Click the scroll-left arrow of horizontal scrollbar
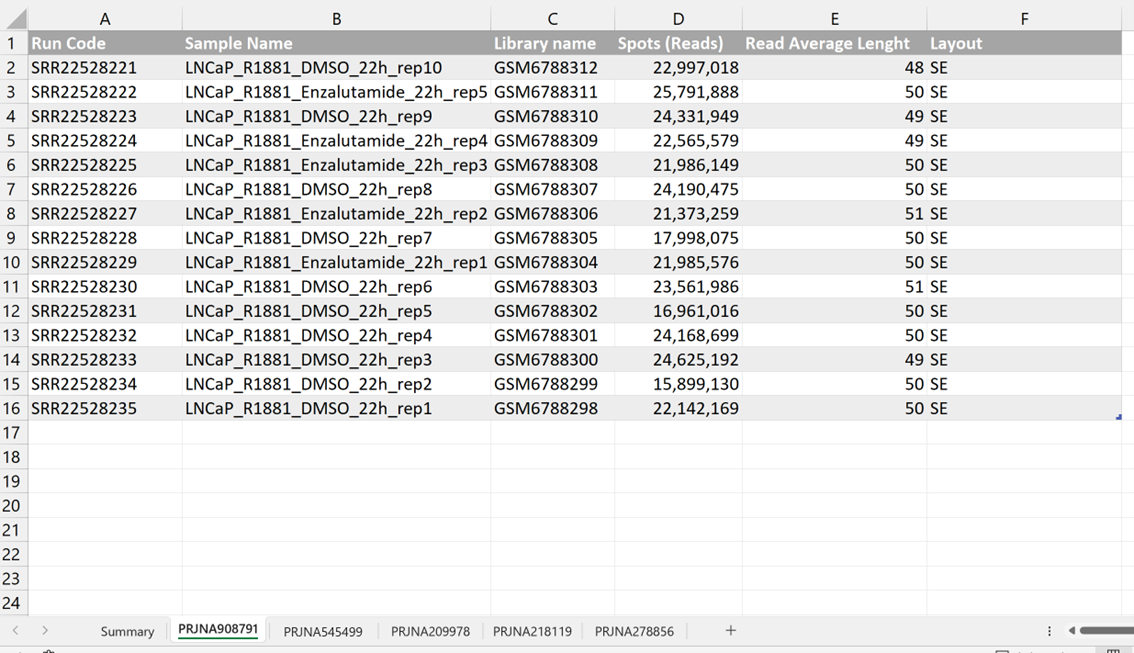1134x653 pixels. [1071, 631]
